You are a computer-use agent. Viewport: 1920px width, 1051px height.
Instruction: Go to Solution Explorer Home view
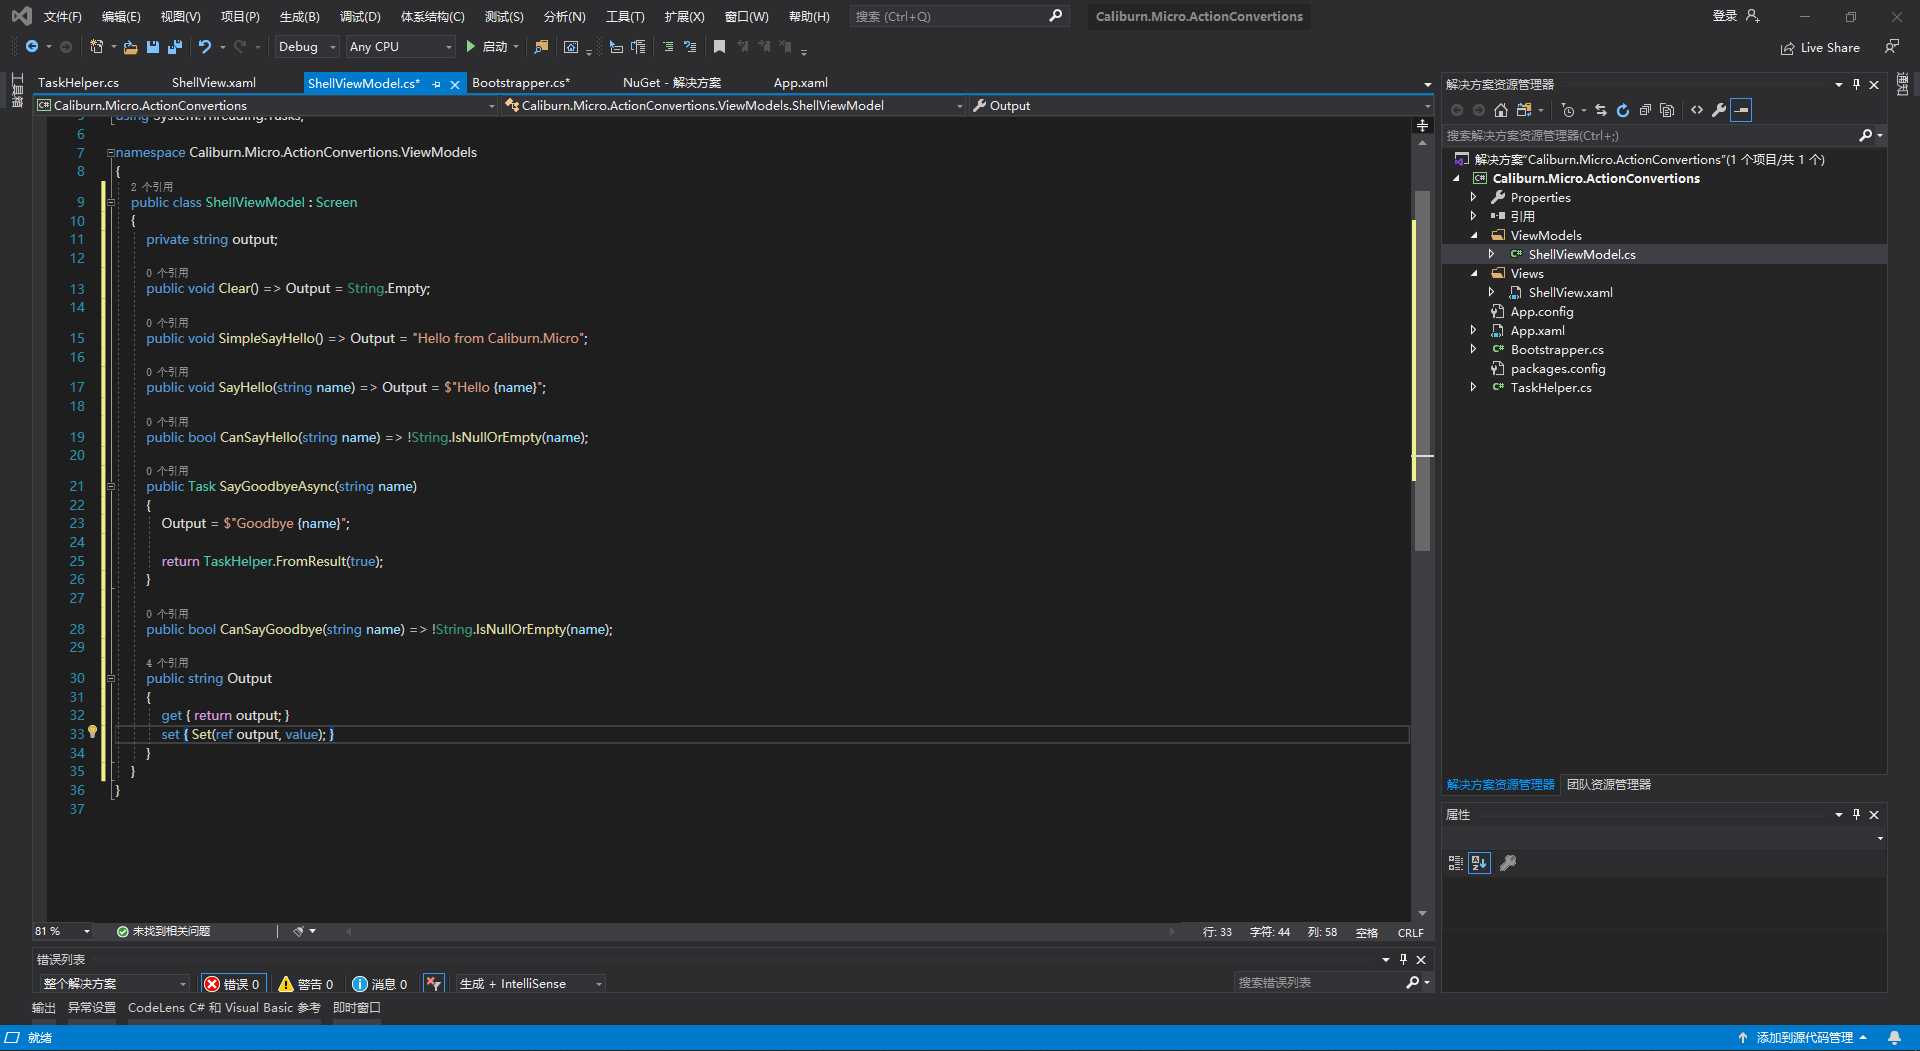click(x=1500, y=110)
